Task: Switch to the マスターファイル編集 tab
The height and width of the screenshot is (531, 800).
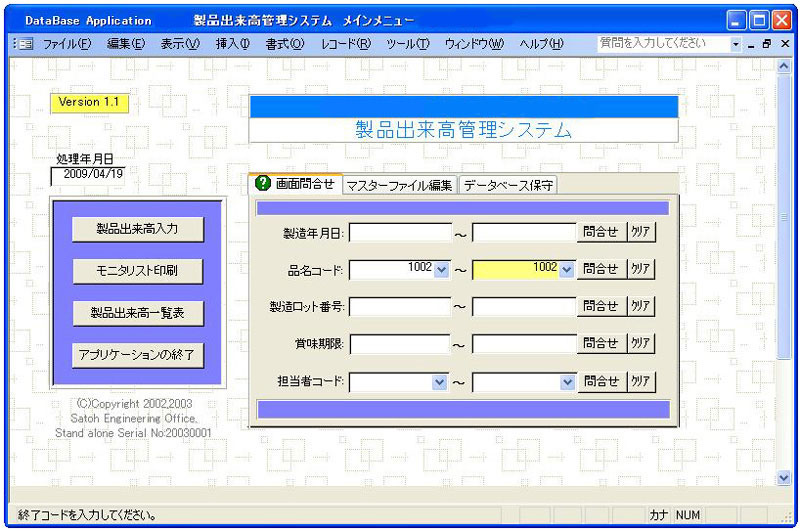Action: (x=399, y=186)
